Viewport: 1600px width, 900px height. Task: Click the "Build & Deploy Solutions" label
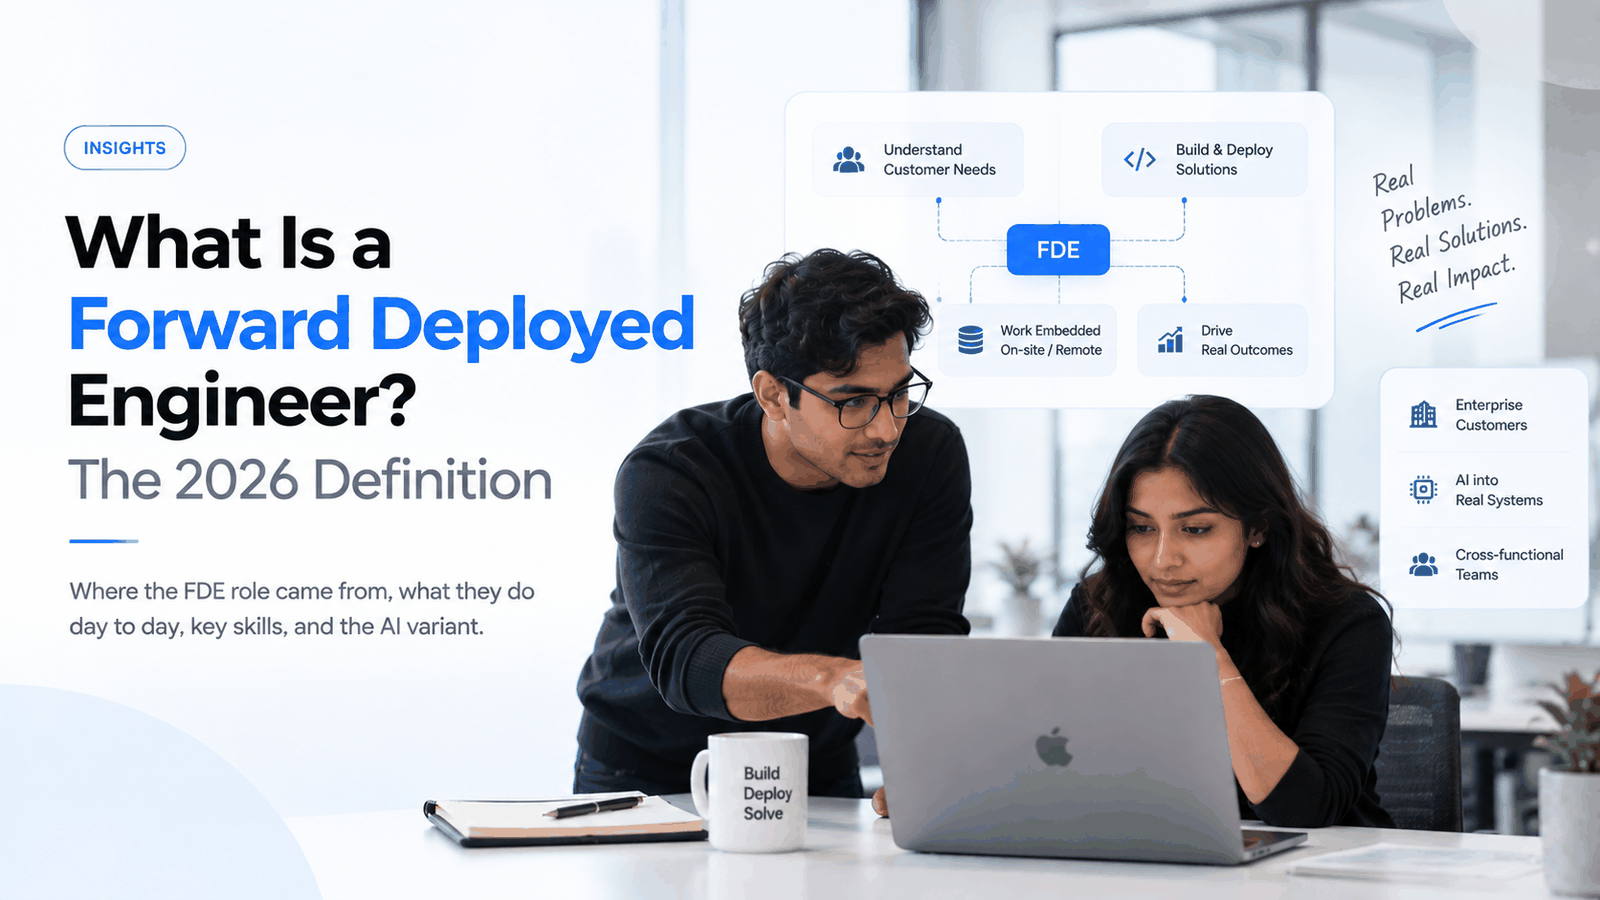point(1224,160)
